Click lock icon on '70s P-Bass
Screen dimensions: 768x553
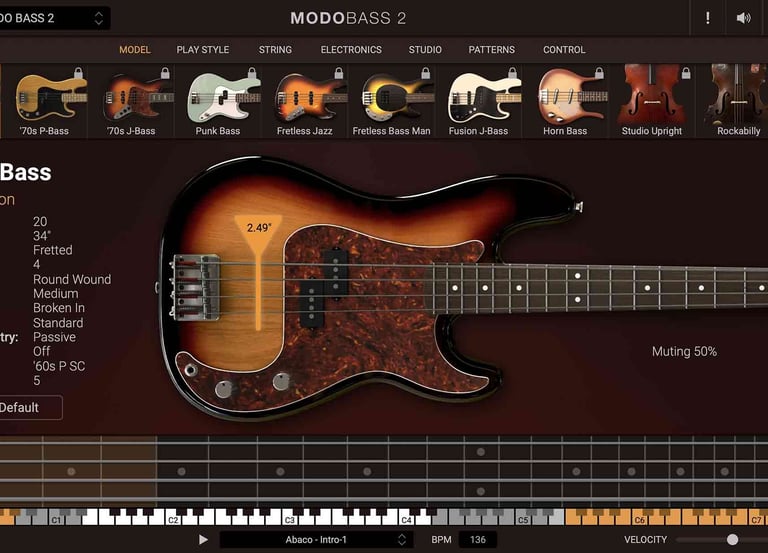point(78,73)
